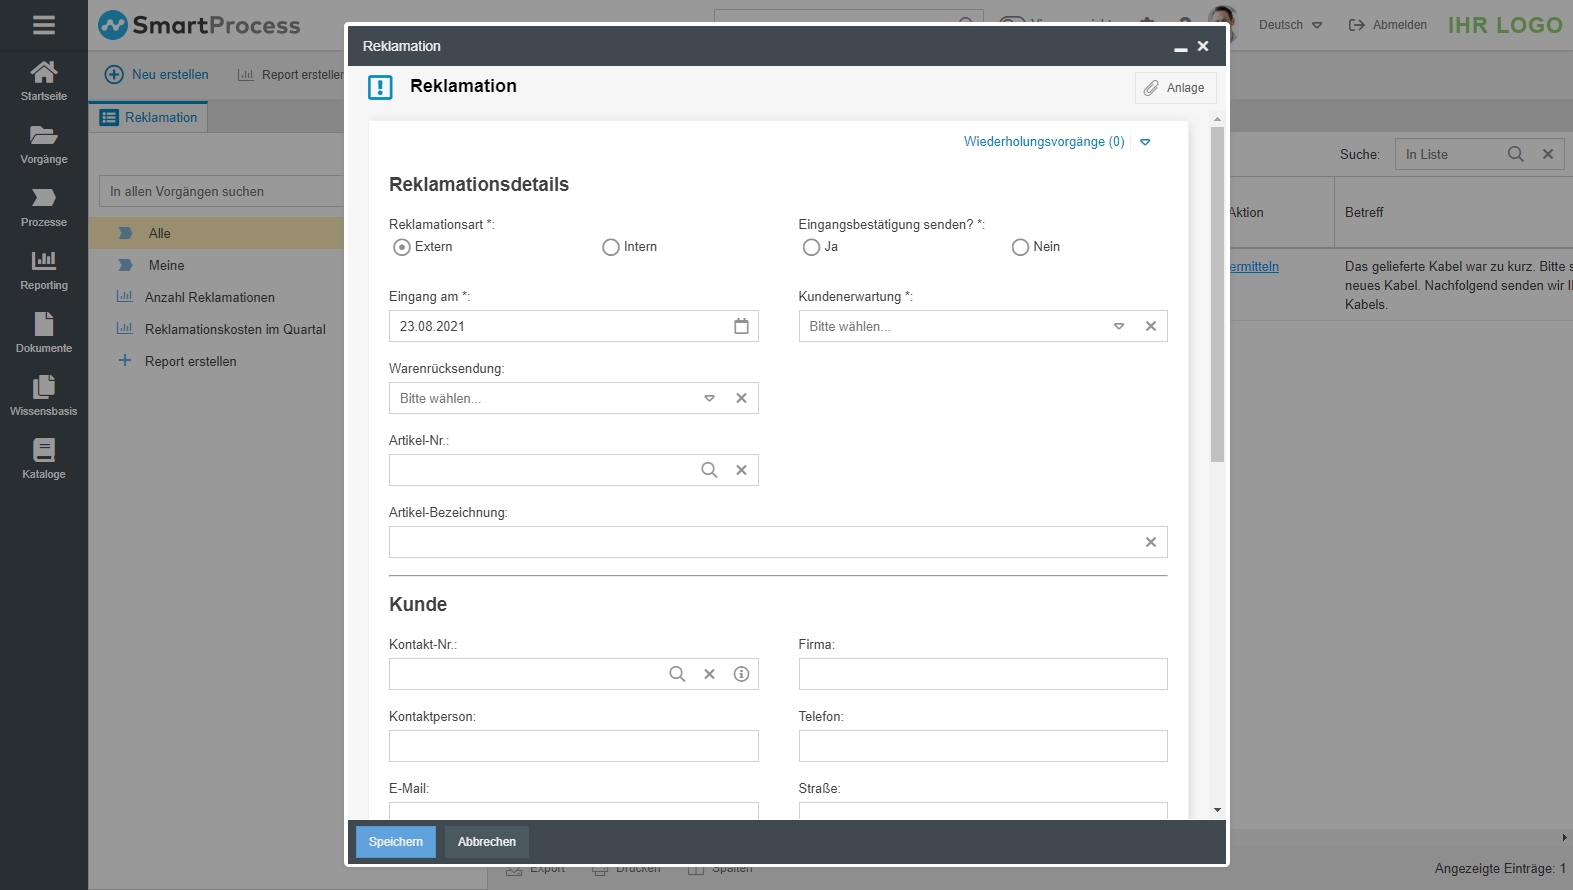This screenshot has width=1573, height=890.
Task: Select the Intern radio button
Action: click(x=611, y=247)
